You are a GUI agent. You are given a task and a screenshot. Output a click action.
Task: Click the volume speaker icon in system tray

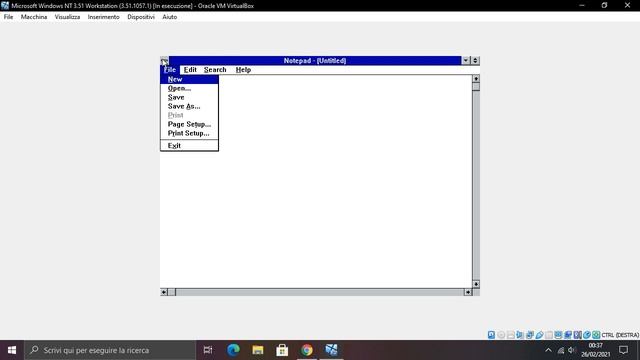[571, 350]
